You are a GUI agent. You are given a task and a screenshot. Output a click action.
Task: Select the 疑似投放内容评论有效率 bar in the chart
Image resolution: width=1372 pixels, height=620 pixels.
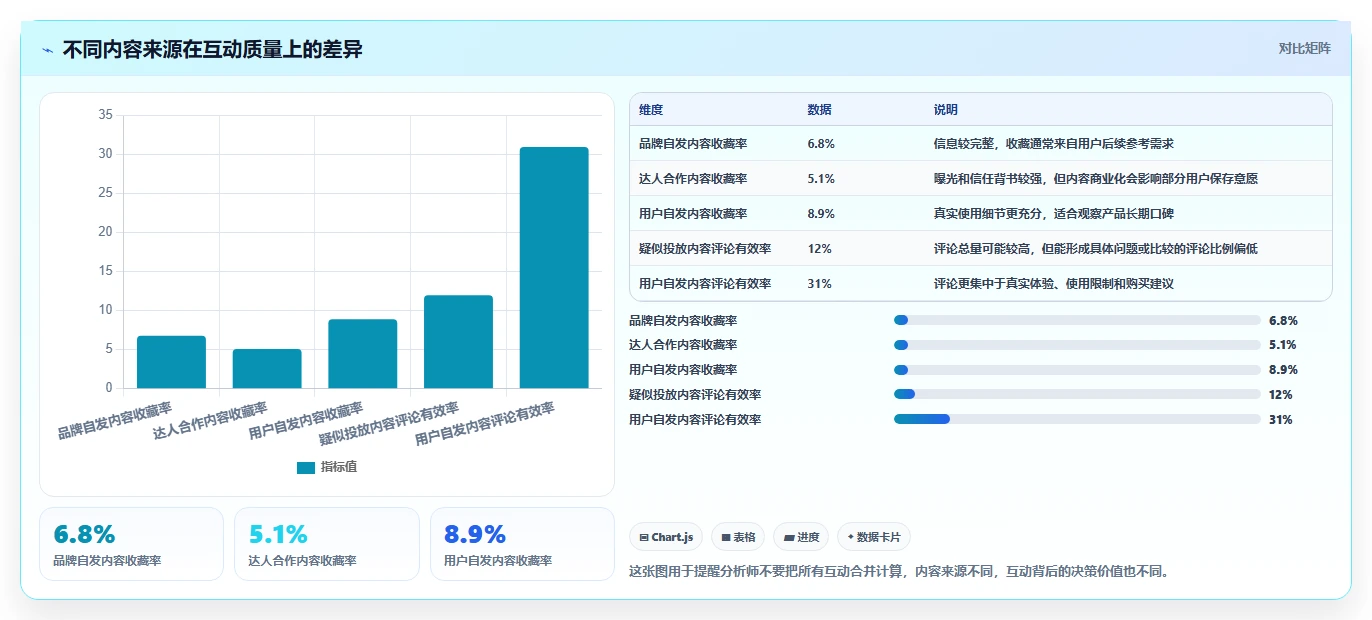pos(458,342)
